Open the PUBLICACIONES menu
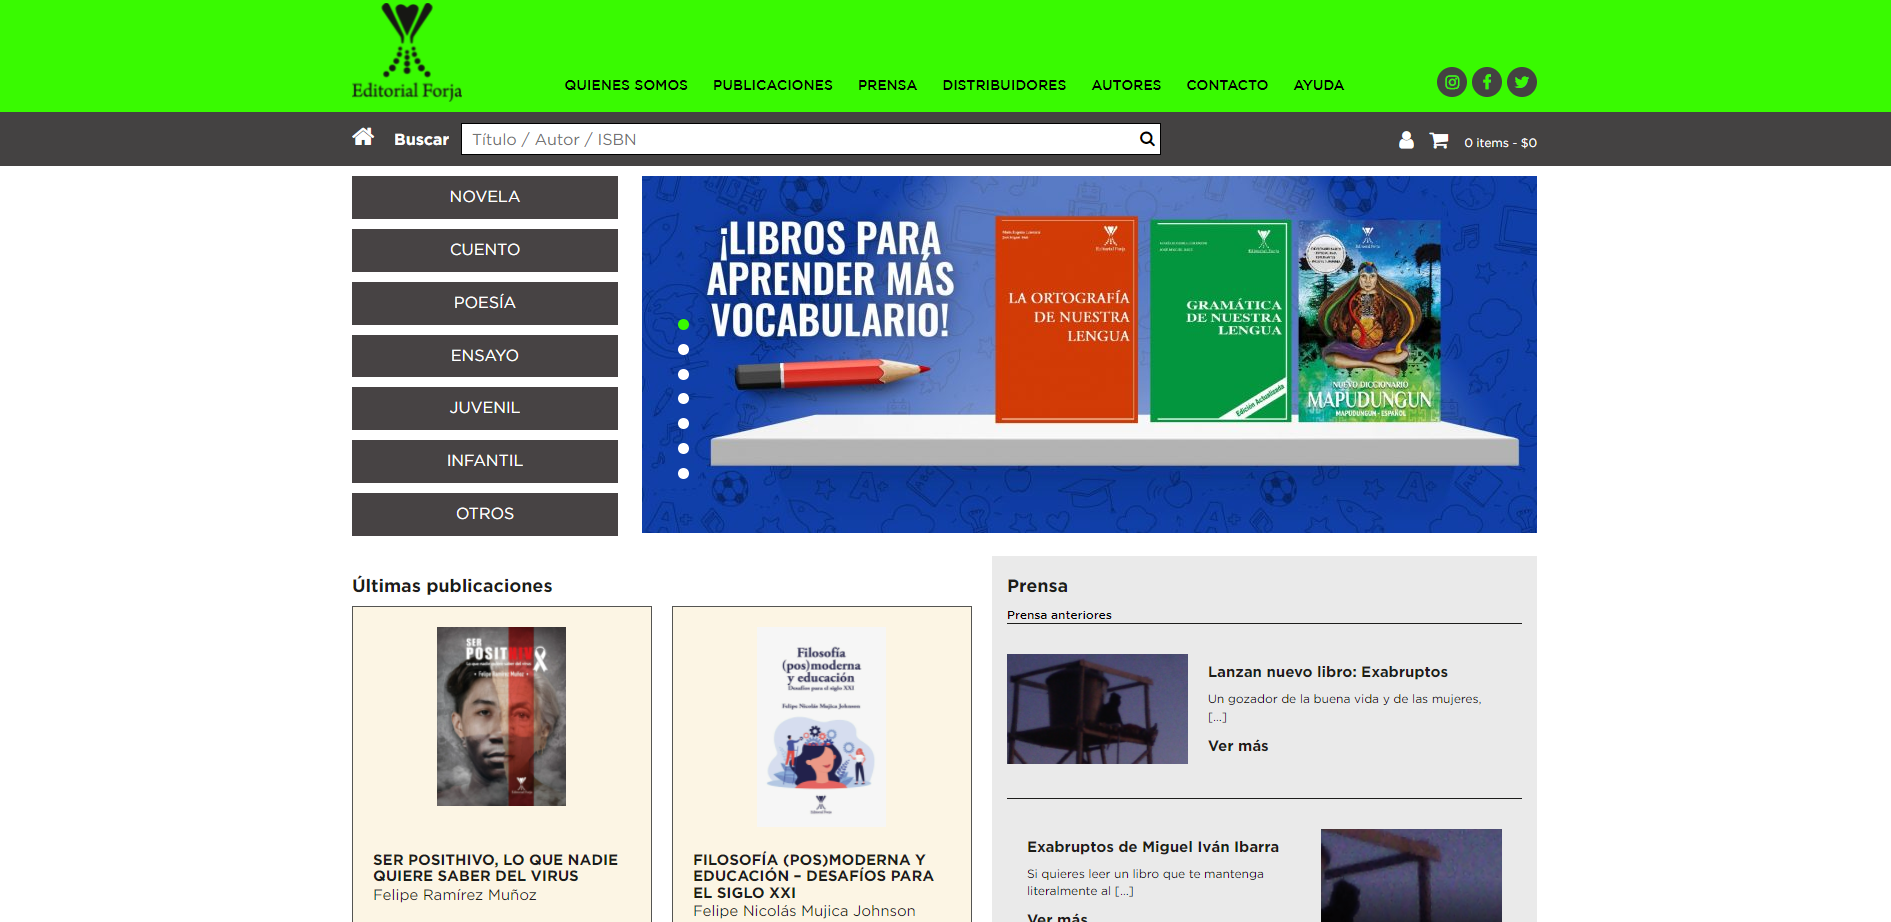Screen dimensions: 1891x922 772,85
